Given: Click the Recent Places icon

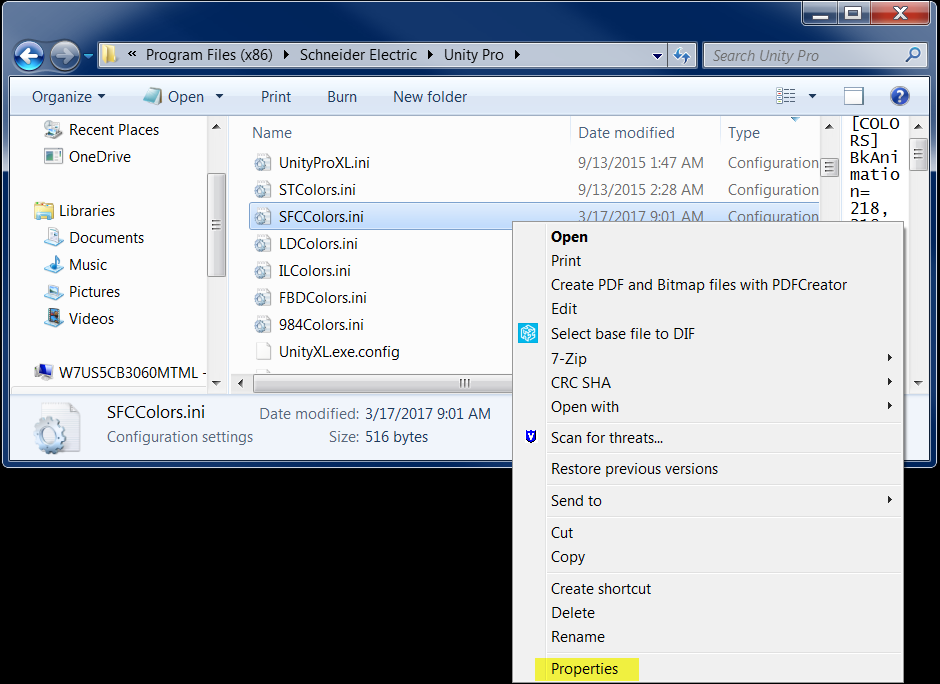Looking at the screenshot, I should (53, 129).
